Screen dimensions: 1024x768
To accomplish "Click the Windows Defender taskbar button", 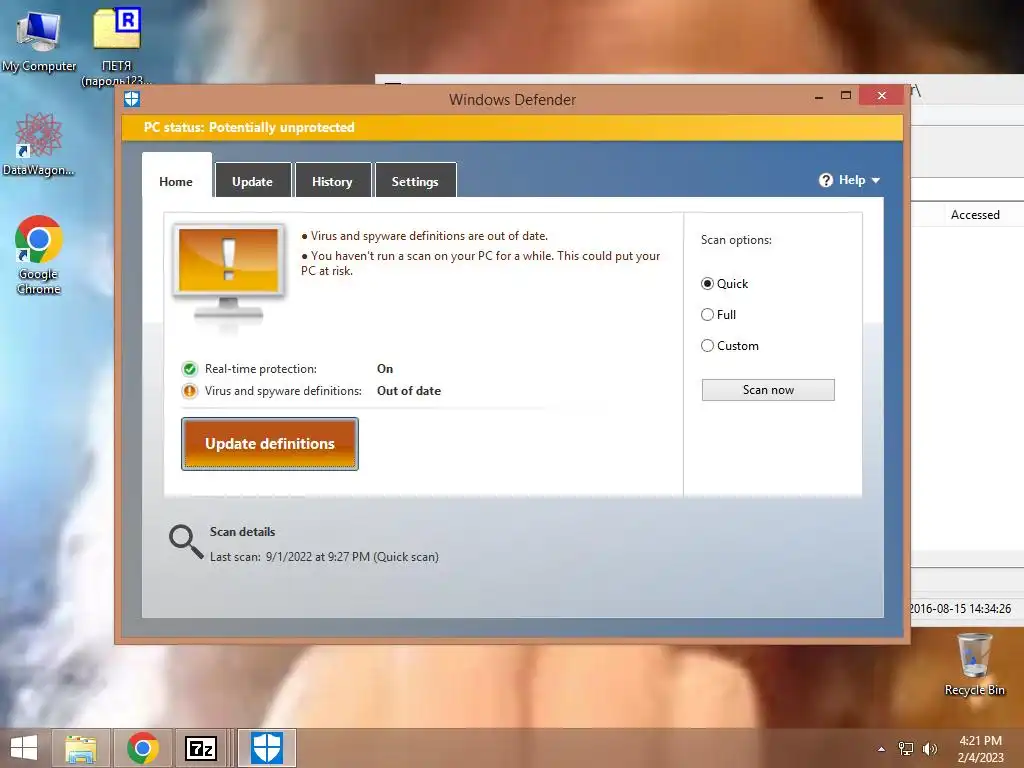I will click(x=267, y=748).
